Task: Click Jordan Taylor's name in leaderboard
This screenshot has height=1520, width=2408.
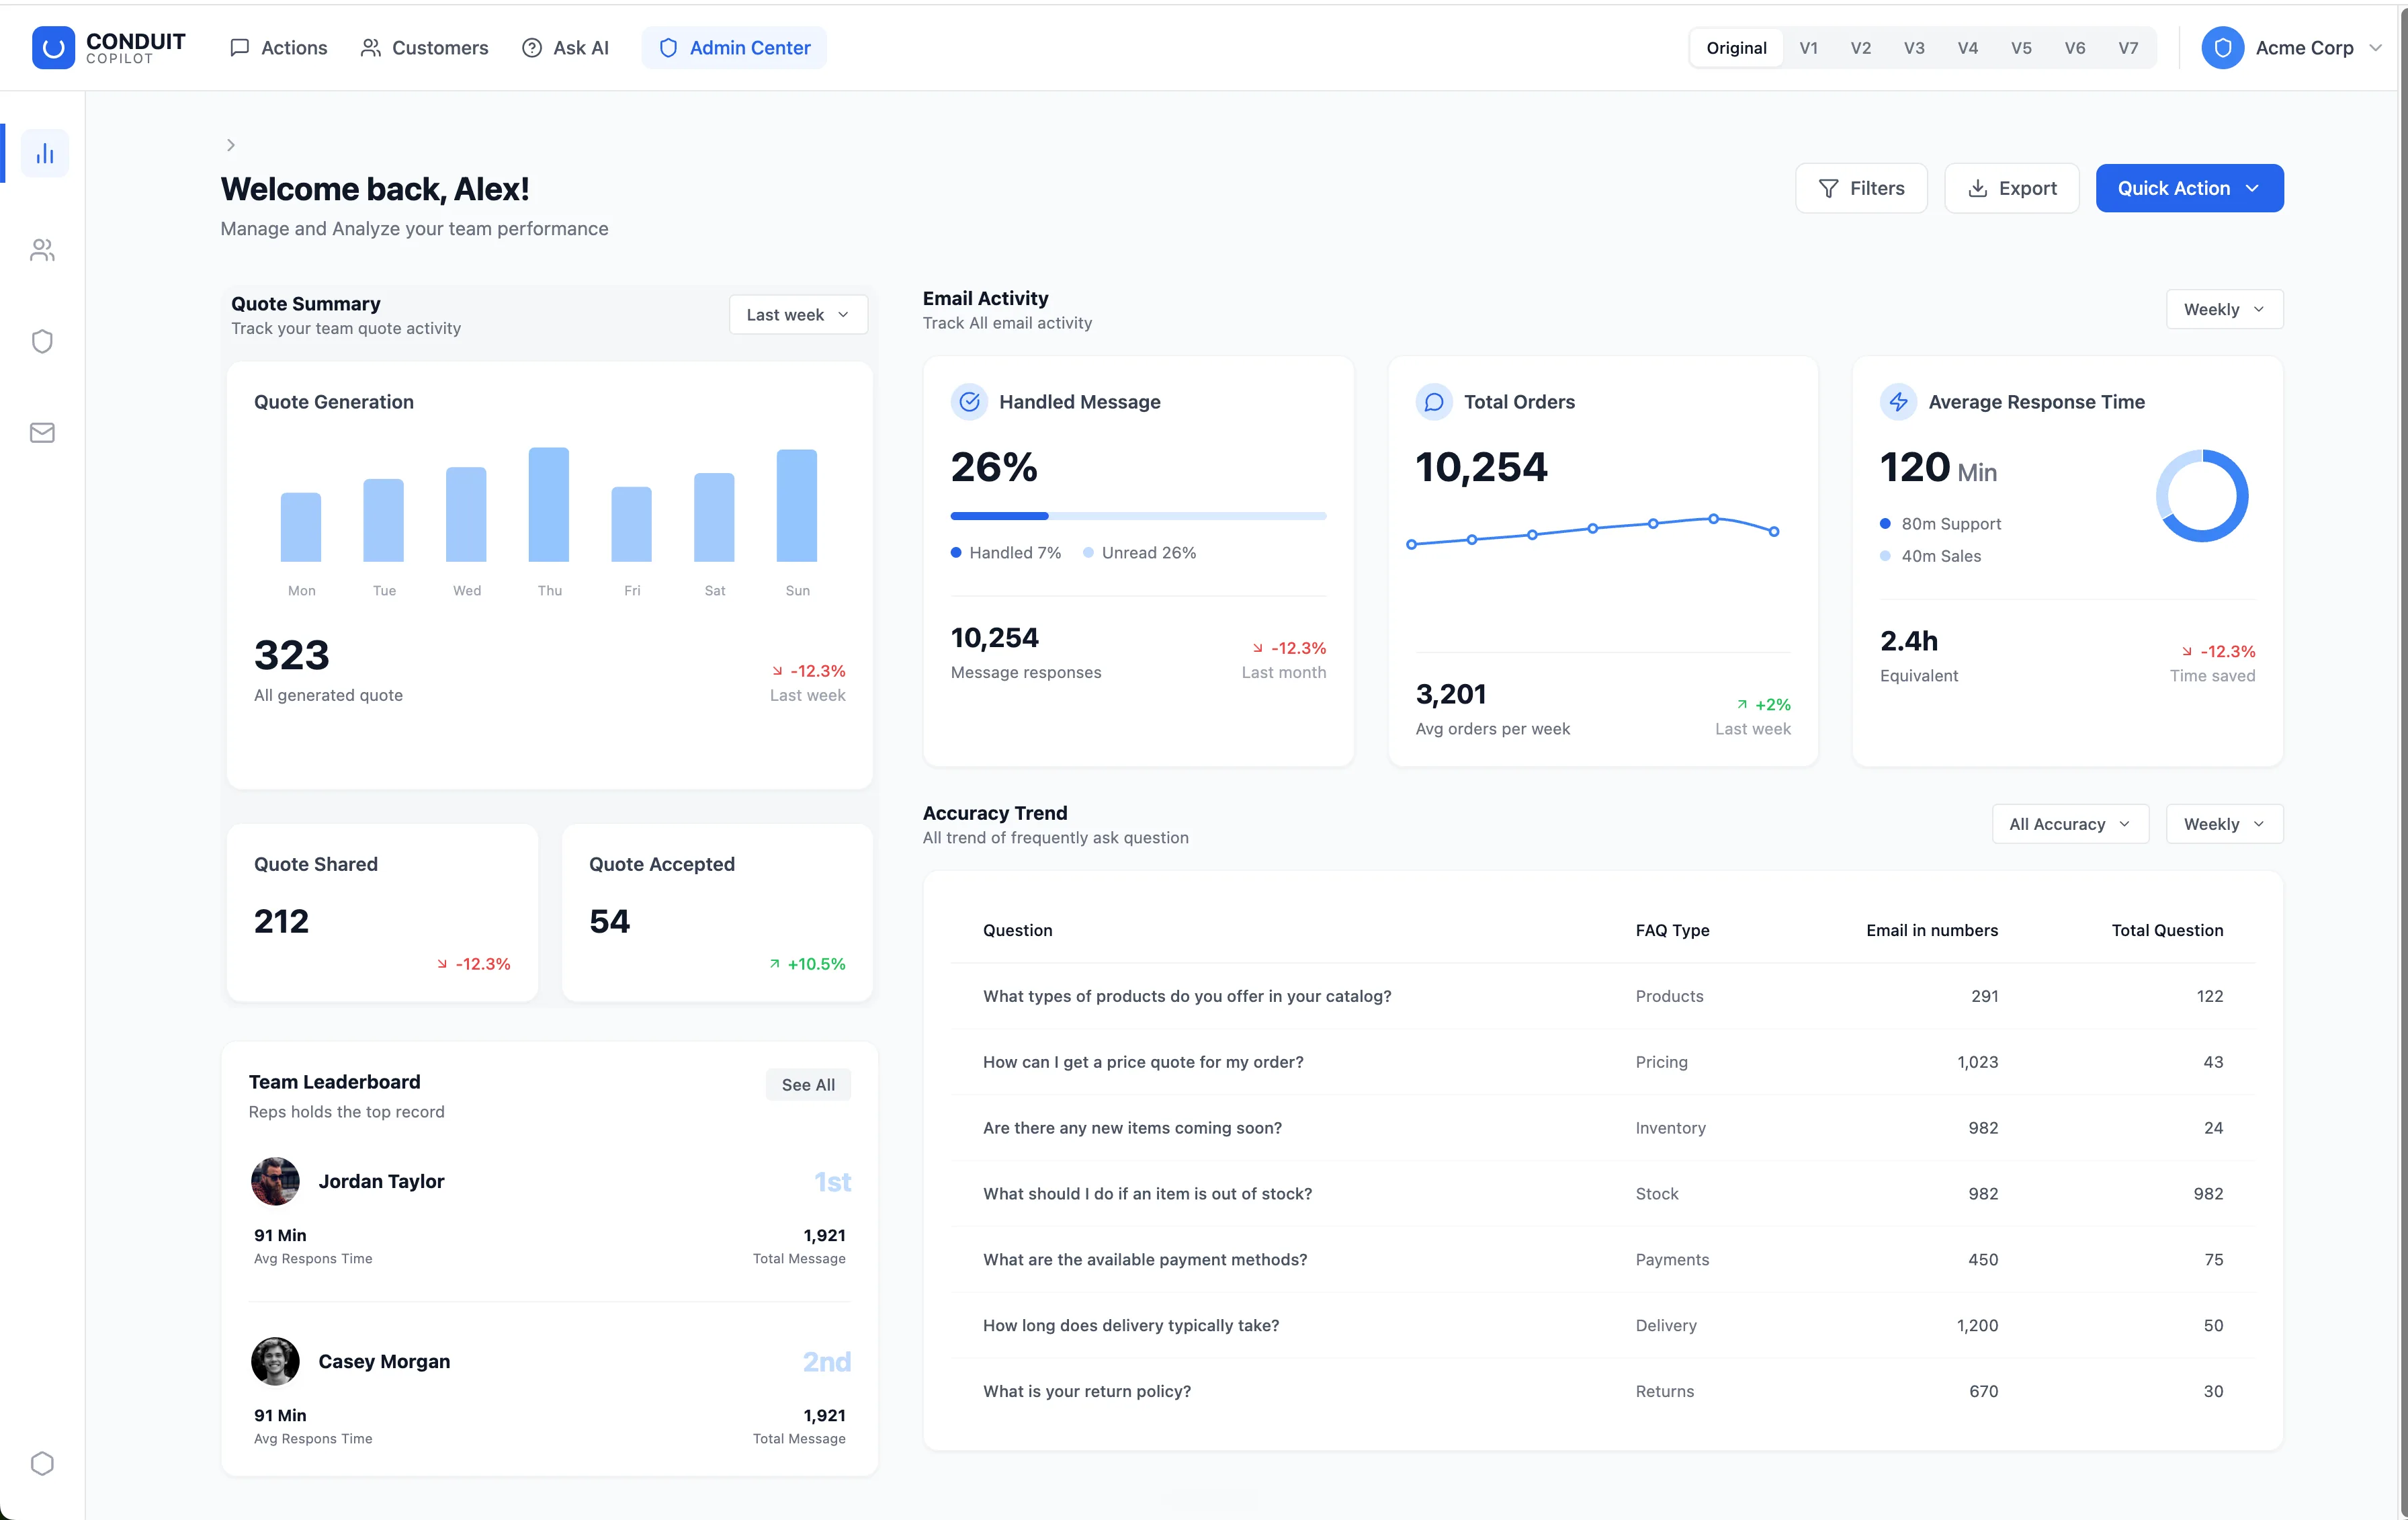Action: click(x=381, y=1181)
